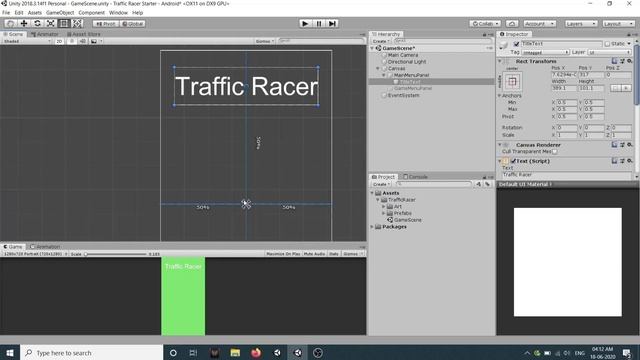Open the Tag dropdown in Inspector
The width and height of the screenshot is (640, 360).
coord(545,52)
